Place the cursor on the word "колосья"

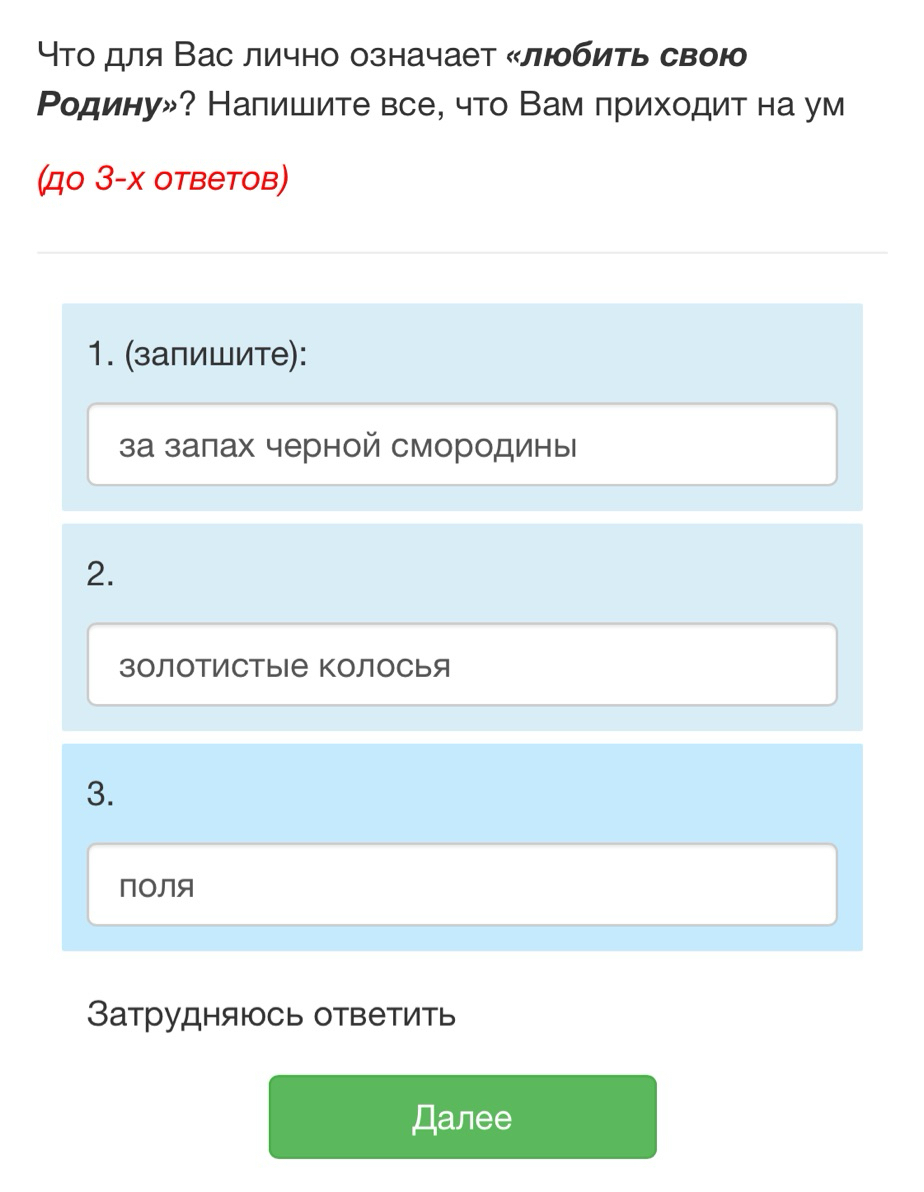[384, 666]
